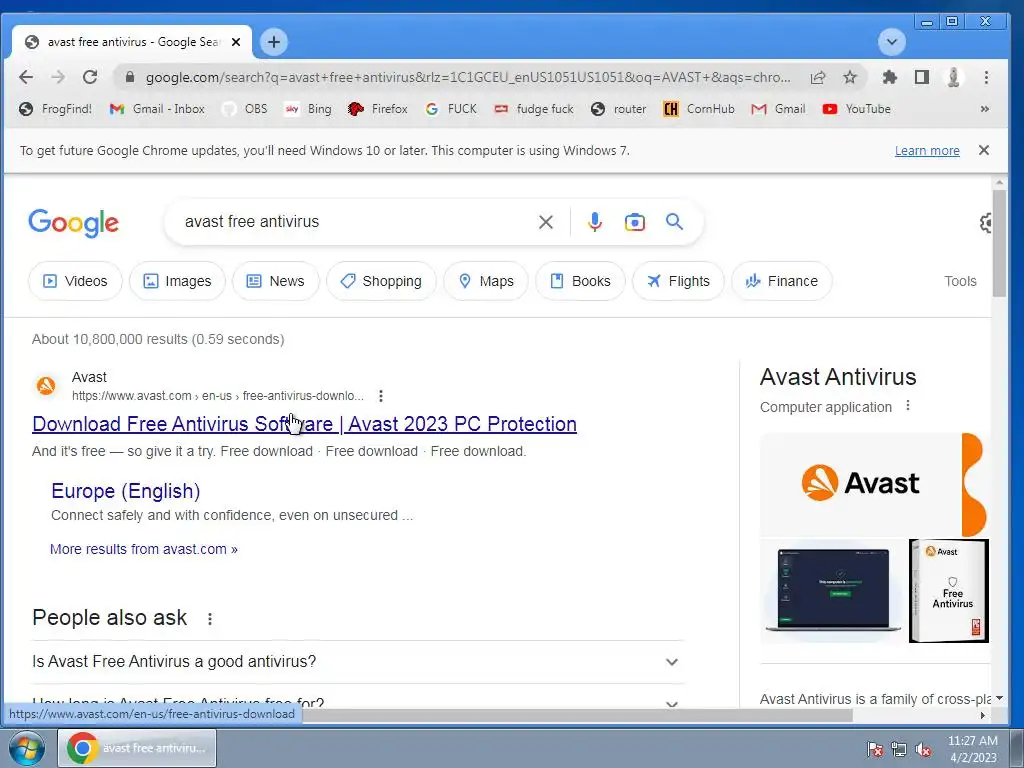Open the Action Center flag tray icon
The height and width of the screenshot is (768, 1024).
(x=874, y=749)
